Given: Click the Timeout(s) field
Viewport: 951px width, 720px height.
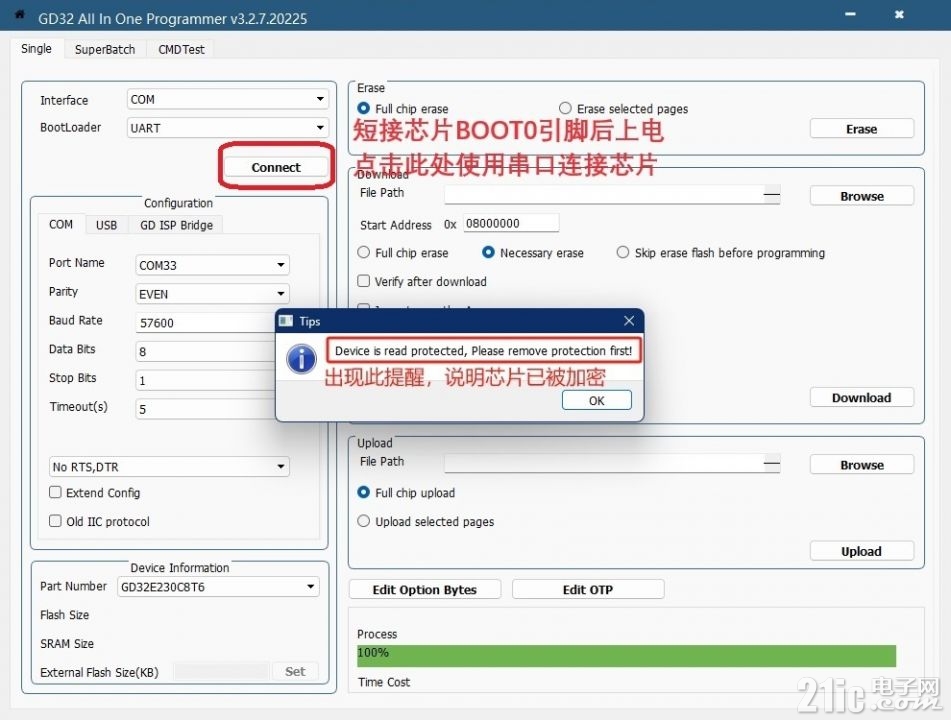Looking at the screenshot, I should coord(206,409).
